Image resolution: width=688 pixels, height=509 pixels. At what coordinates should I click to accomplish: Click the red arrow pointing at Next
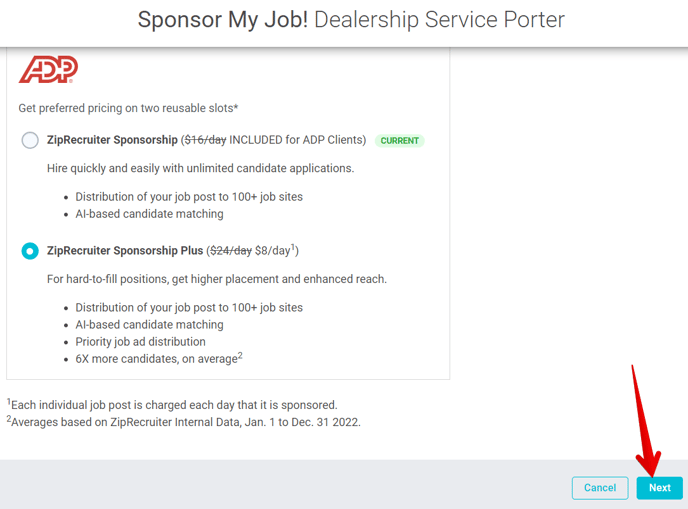(645, 421)
